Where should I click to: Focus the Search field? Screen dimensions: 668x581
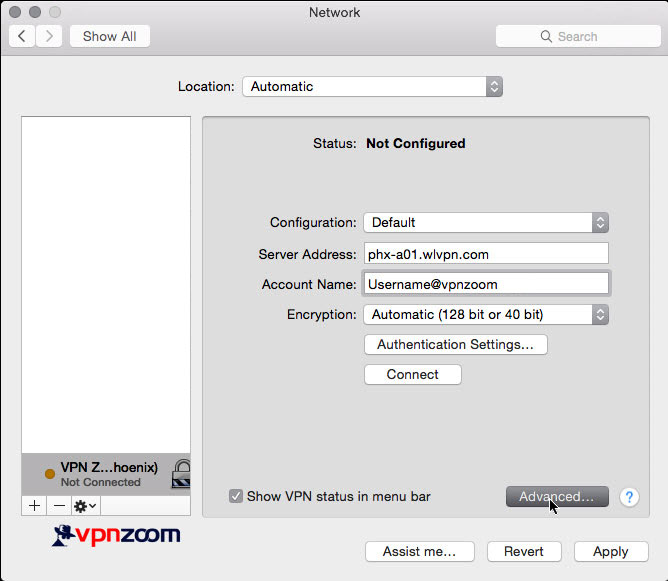(x=578, y=36)
